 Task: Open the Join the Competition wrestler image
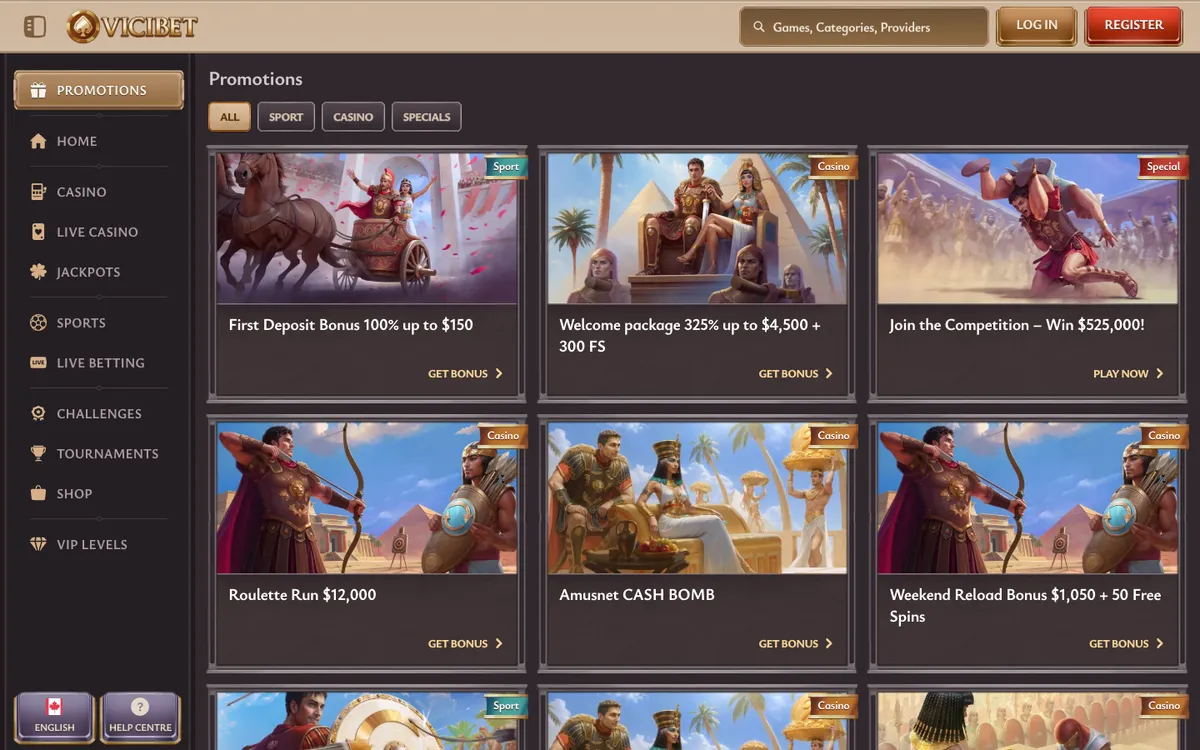pyautogui.click(x=1027, y=228)
